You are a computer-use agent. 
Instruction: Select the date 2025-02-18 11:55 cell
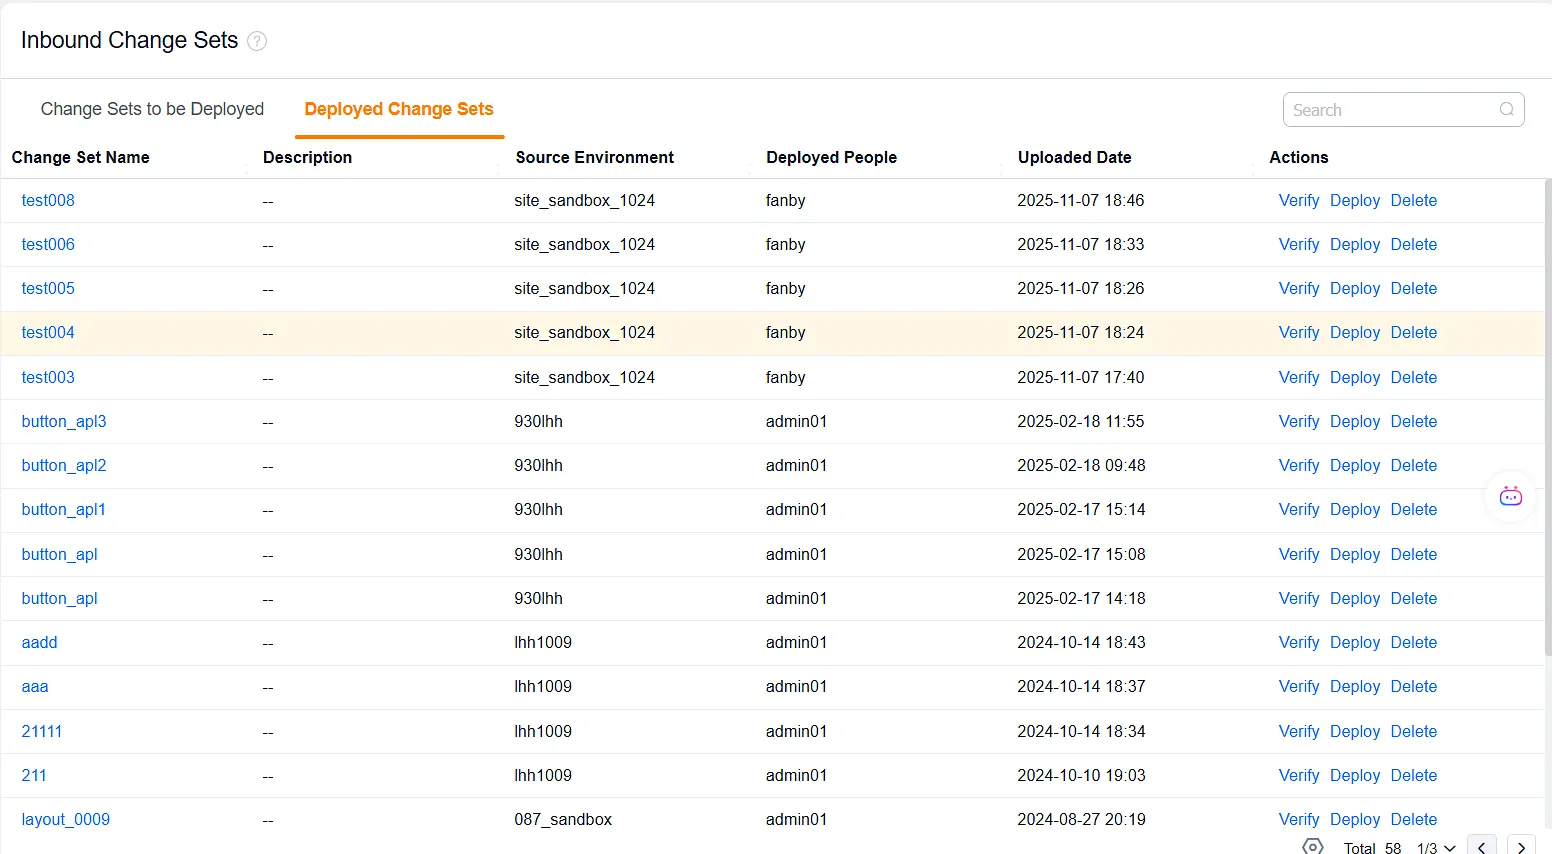click(1081, 421)
